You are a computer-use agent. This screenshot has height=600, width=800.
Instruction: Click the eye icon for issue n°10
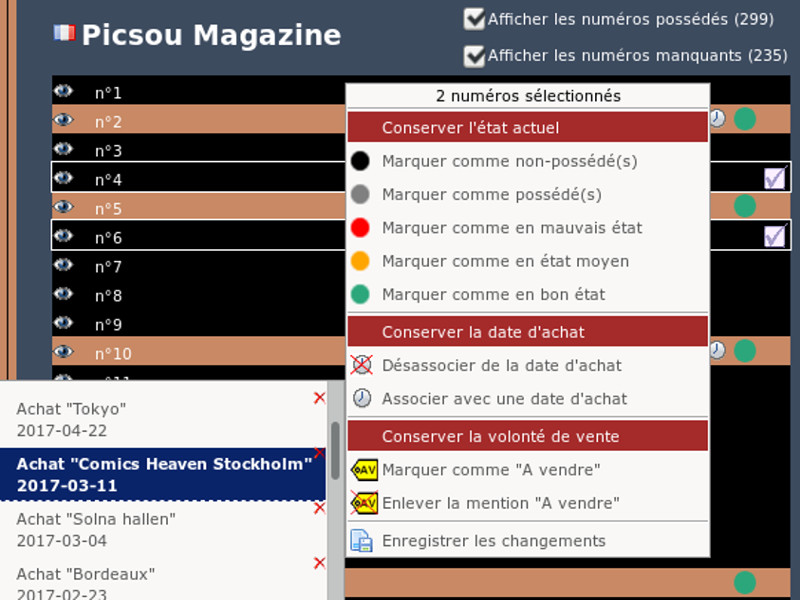tap(63, 352)
